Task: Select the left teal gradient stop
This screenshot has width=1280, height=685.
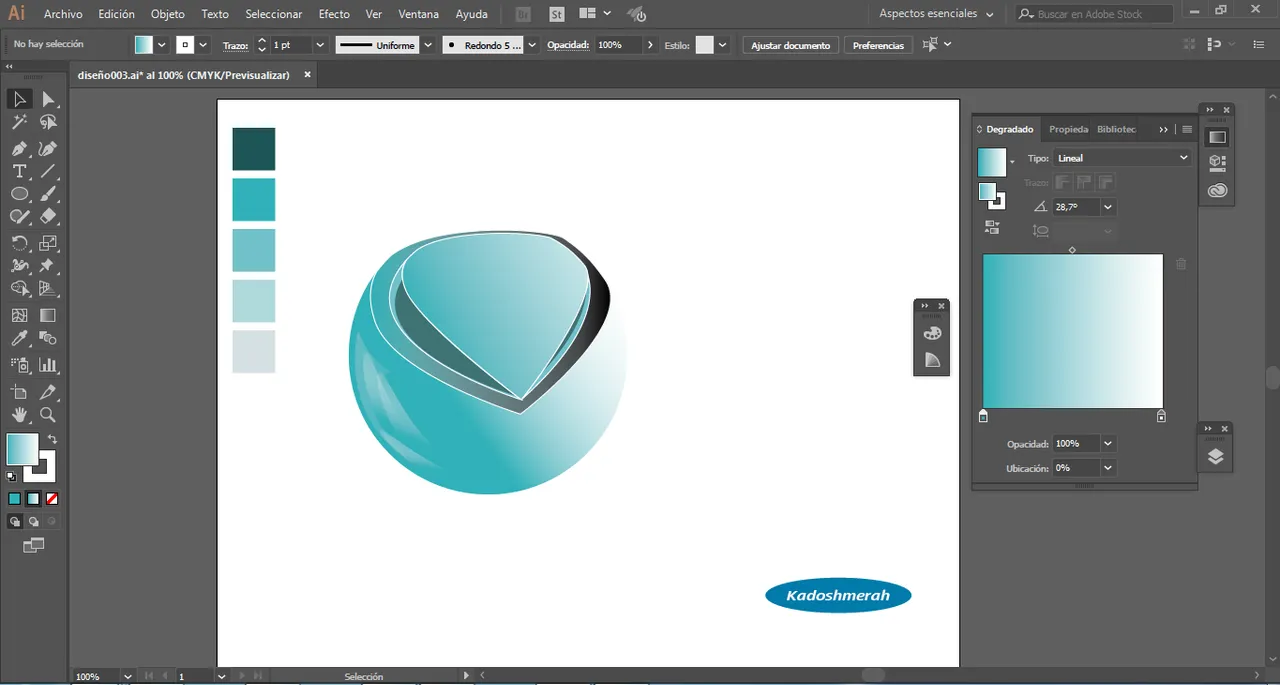Action: pos(983,416)
